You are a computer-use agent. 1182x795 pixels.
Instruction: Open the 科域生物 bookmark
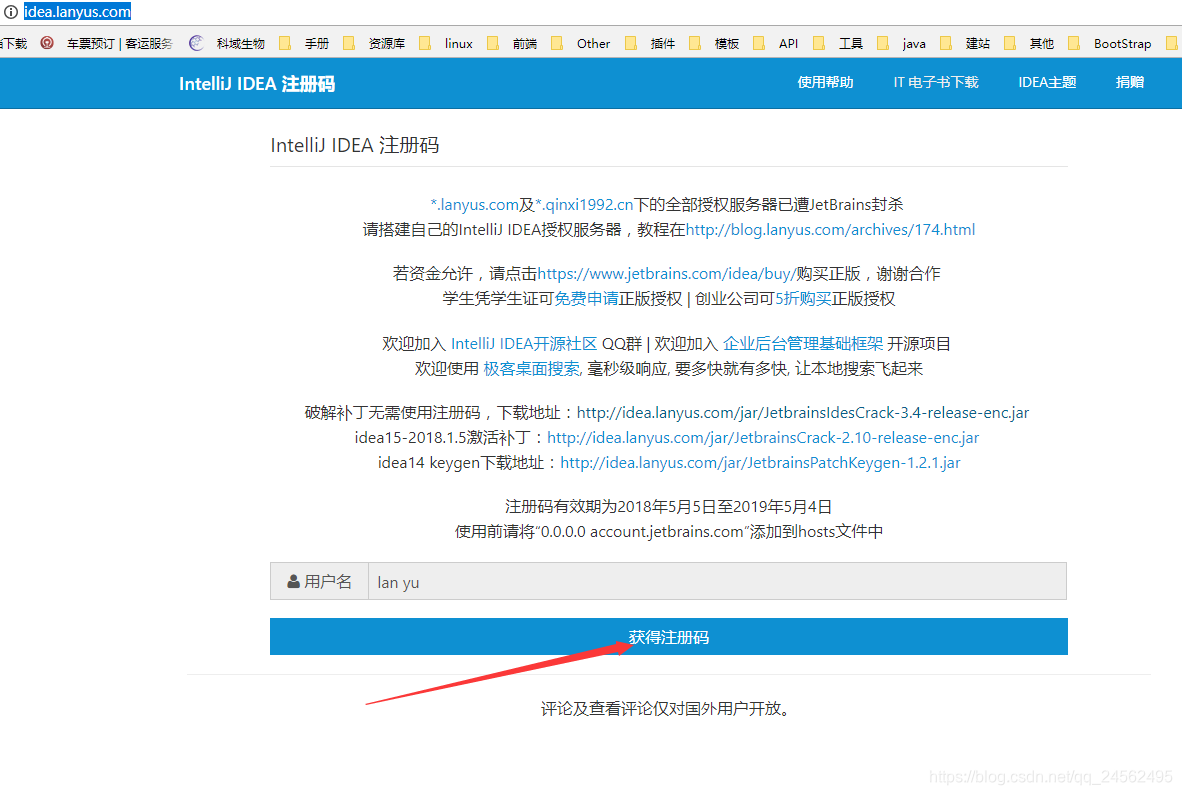click(x=227, y=44)
